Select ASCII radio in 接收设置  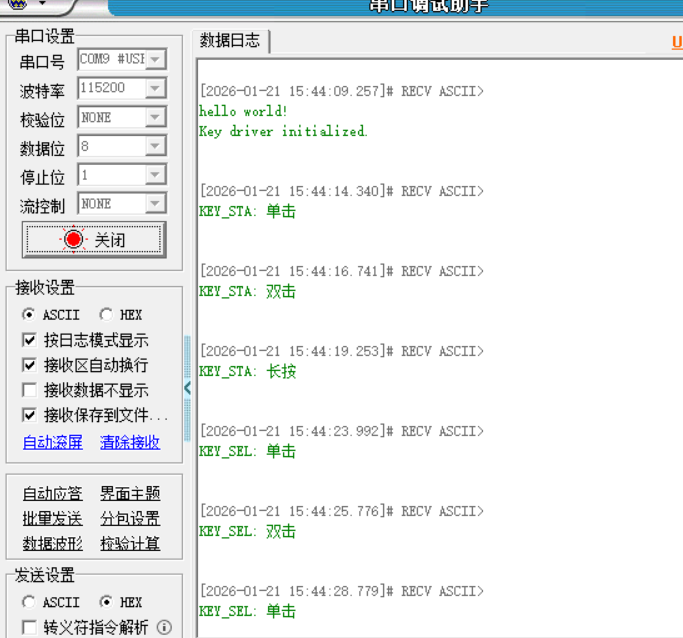29,314
